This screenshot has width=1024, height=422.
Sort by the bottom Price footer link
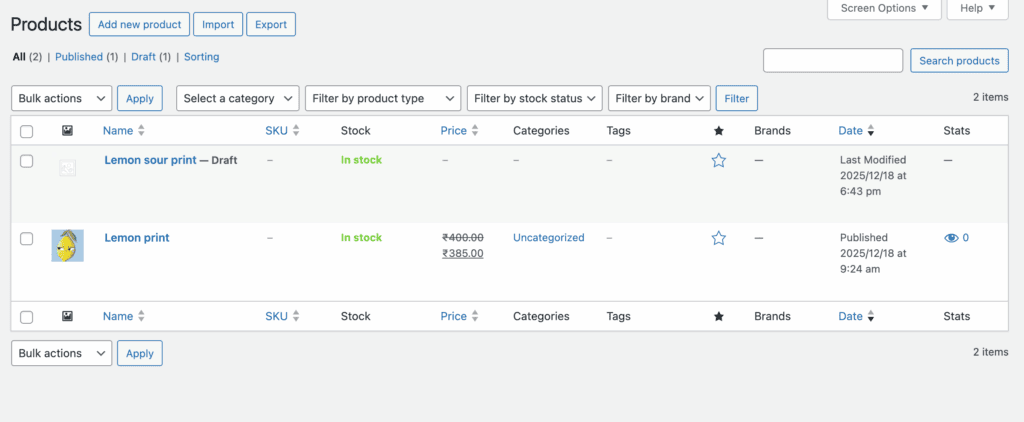point(454,316)
